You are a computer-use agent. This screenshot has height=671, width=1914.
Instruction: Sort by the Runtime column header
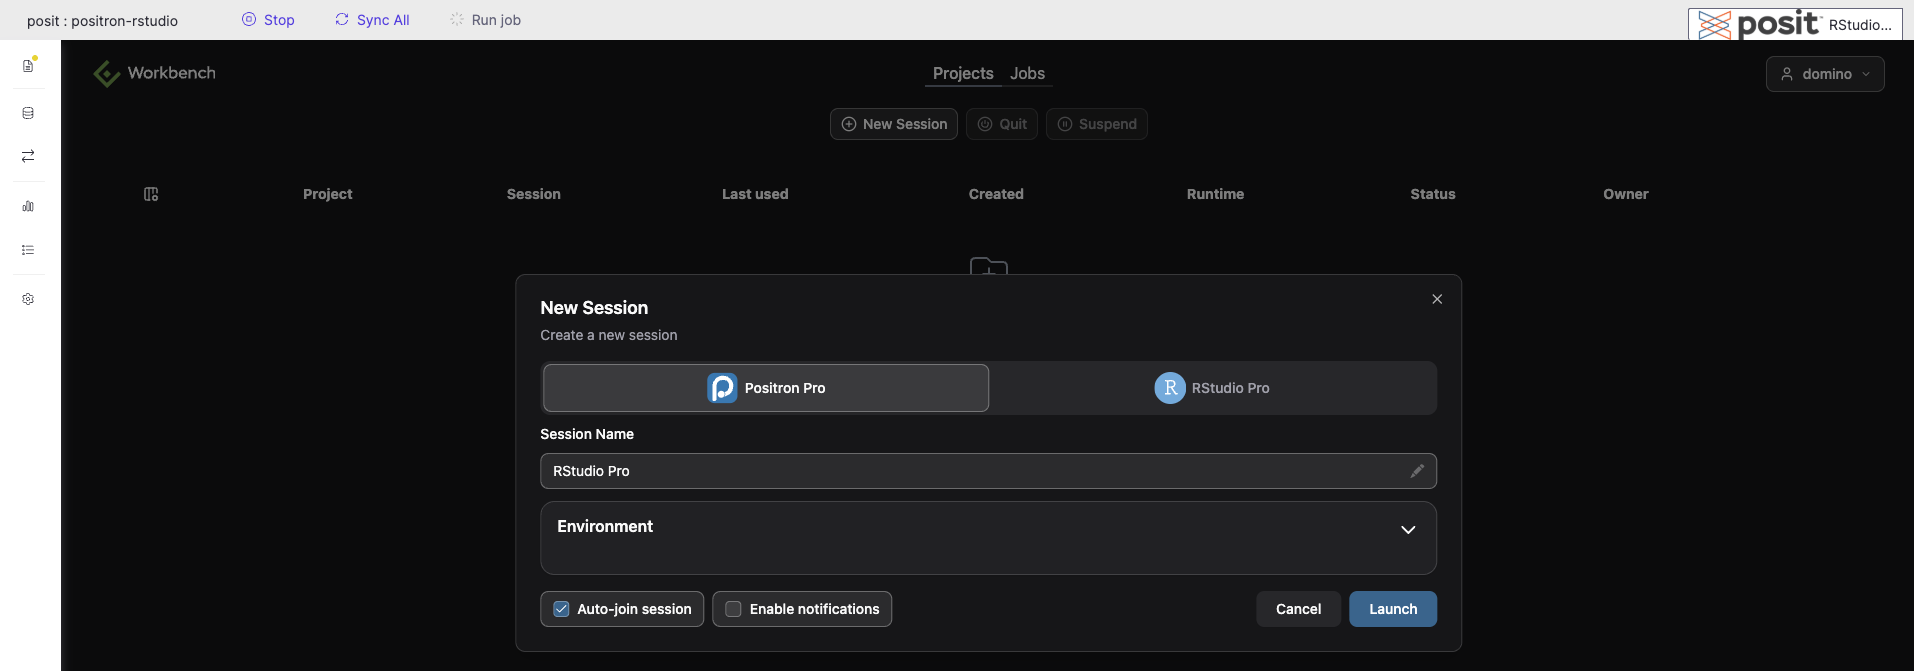tap(1215, 194)
